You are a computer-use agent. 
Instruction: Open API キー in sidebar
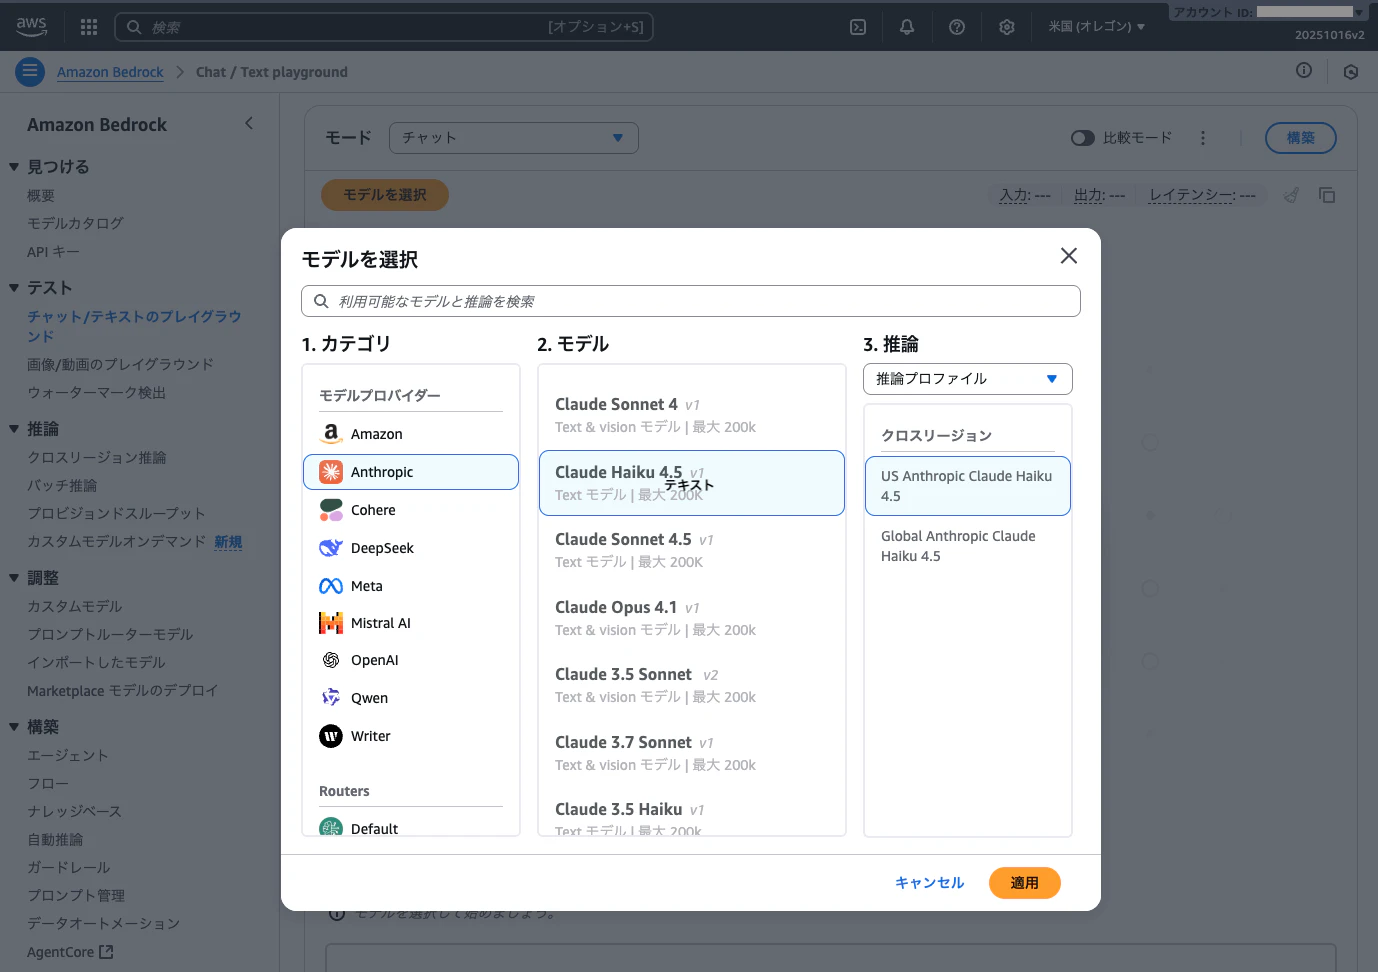(x=53, y=252)
